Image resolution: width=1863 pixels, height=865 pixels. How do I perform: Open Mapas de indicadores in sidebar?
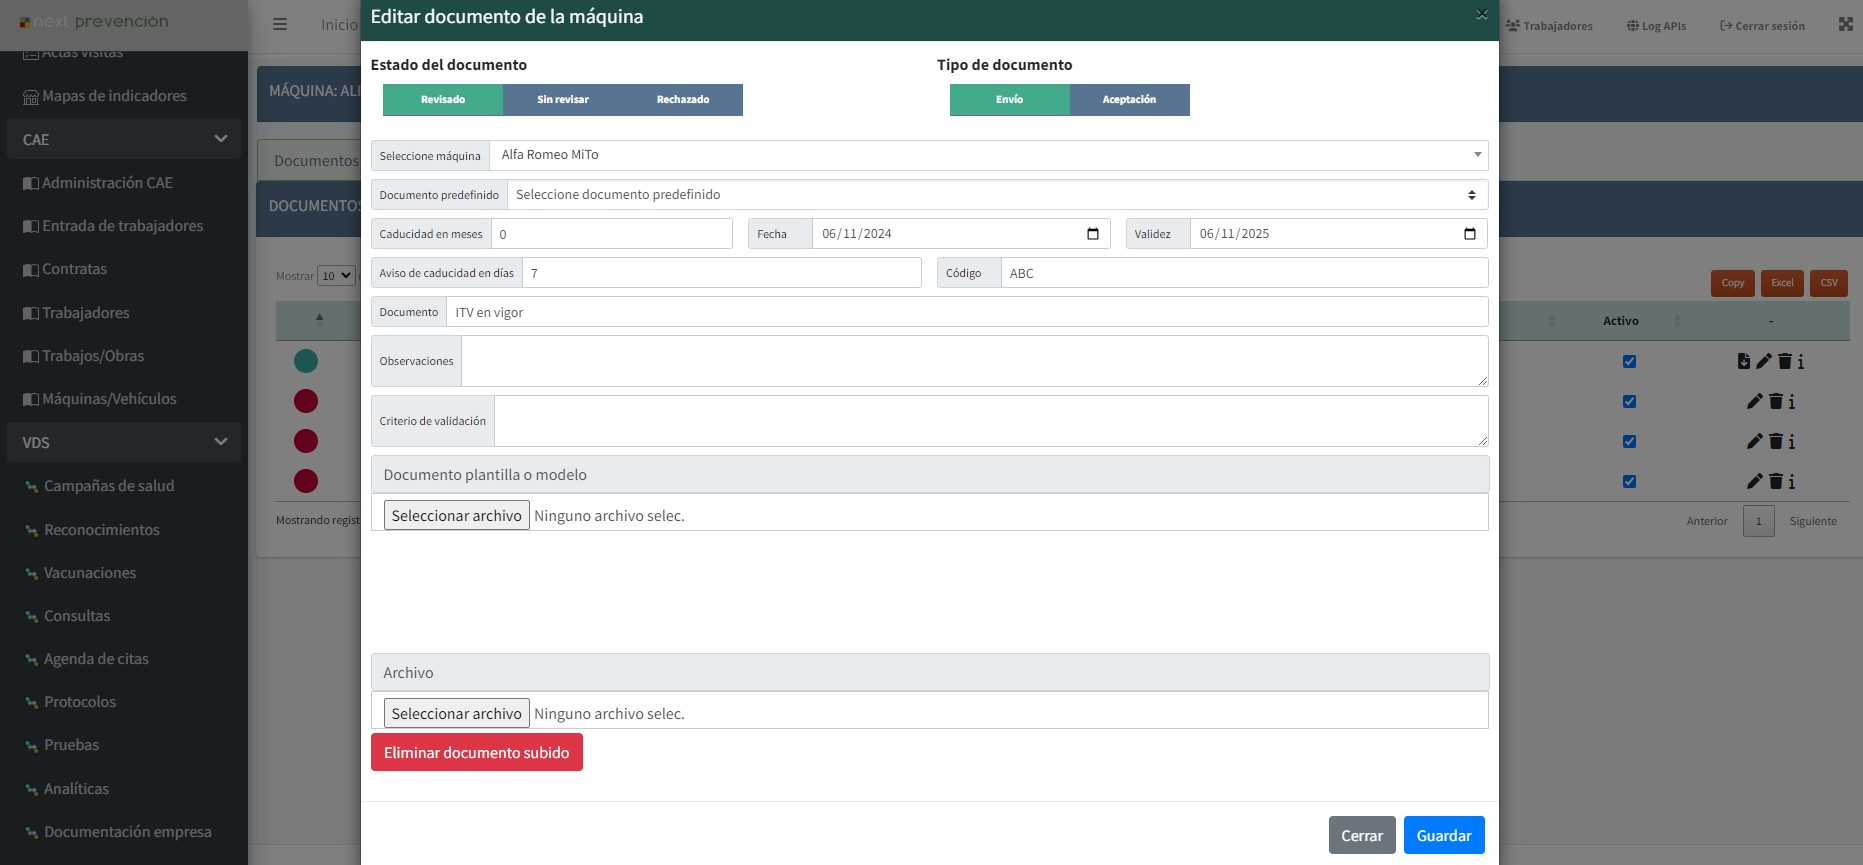click(x=114, y=96)
